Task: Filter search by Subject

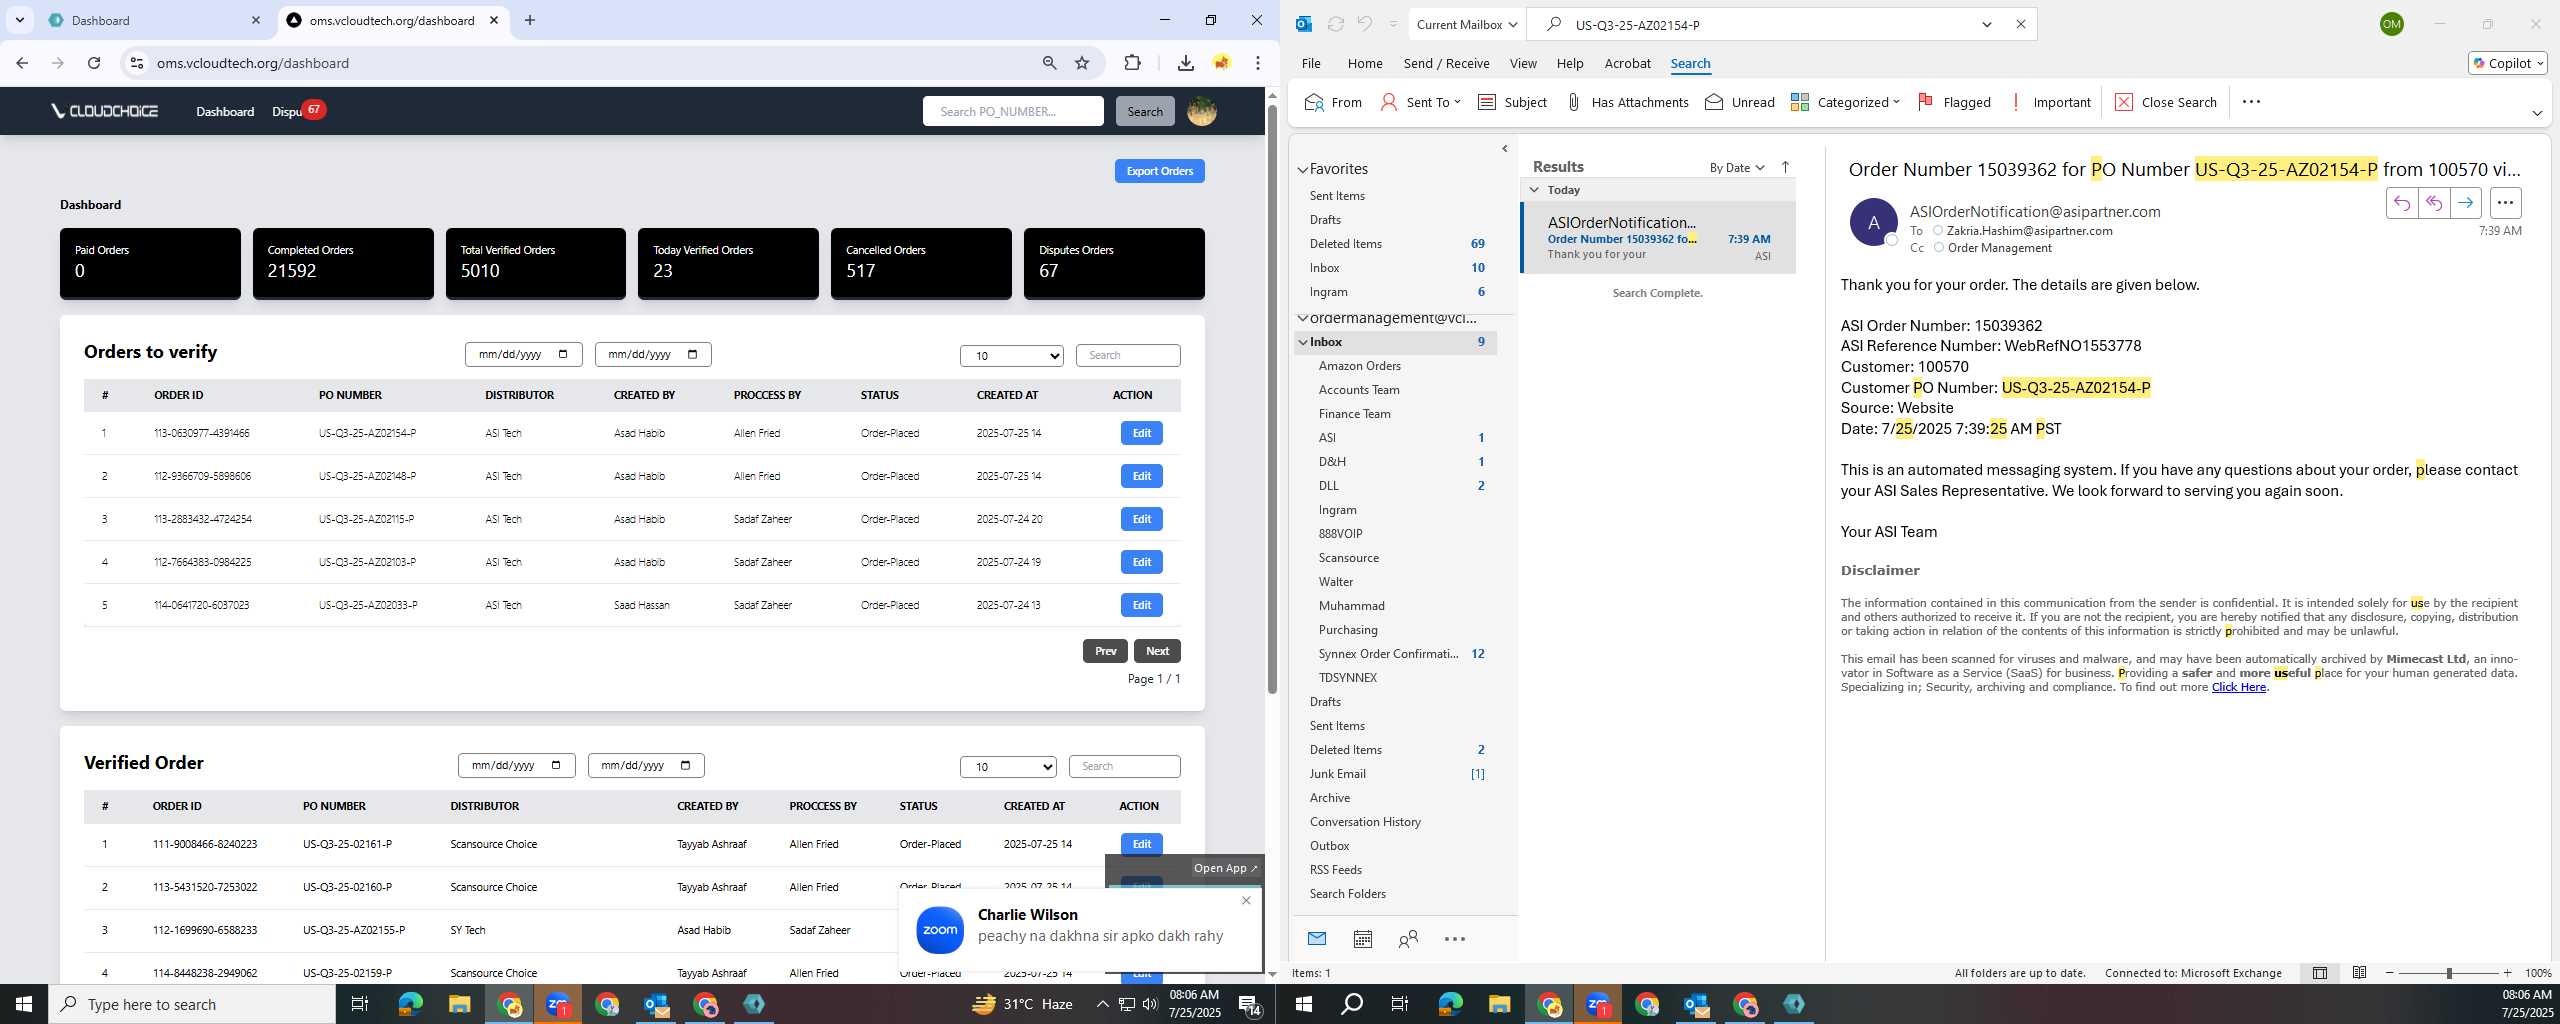Action: (1512, 102)
